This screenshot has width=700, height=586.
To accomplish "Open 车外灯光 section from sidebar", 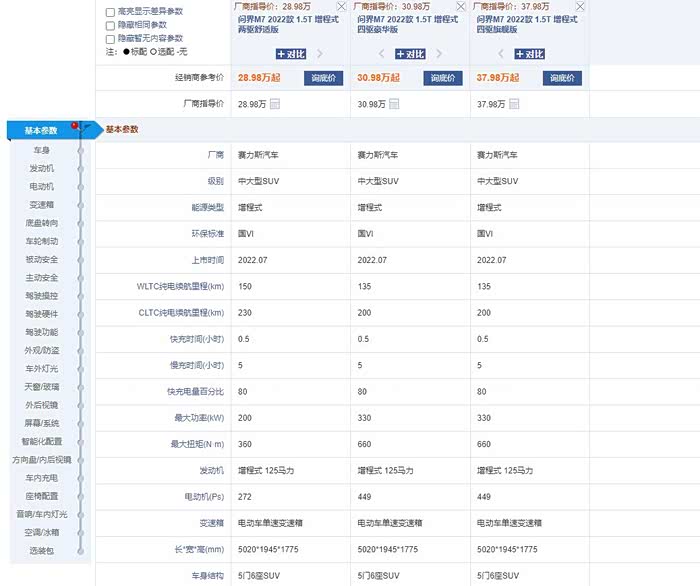I will click(42, 369).
